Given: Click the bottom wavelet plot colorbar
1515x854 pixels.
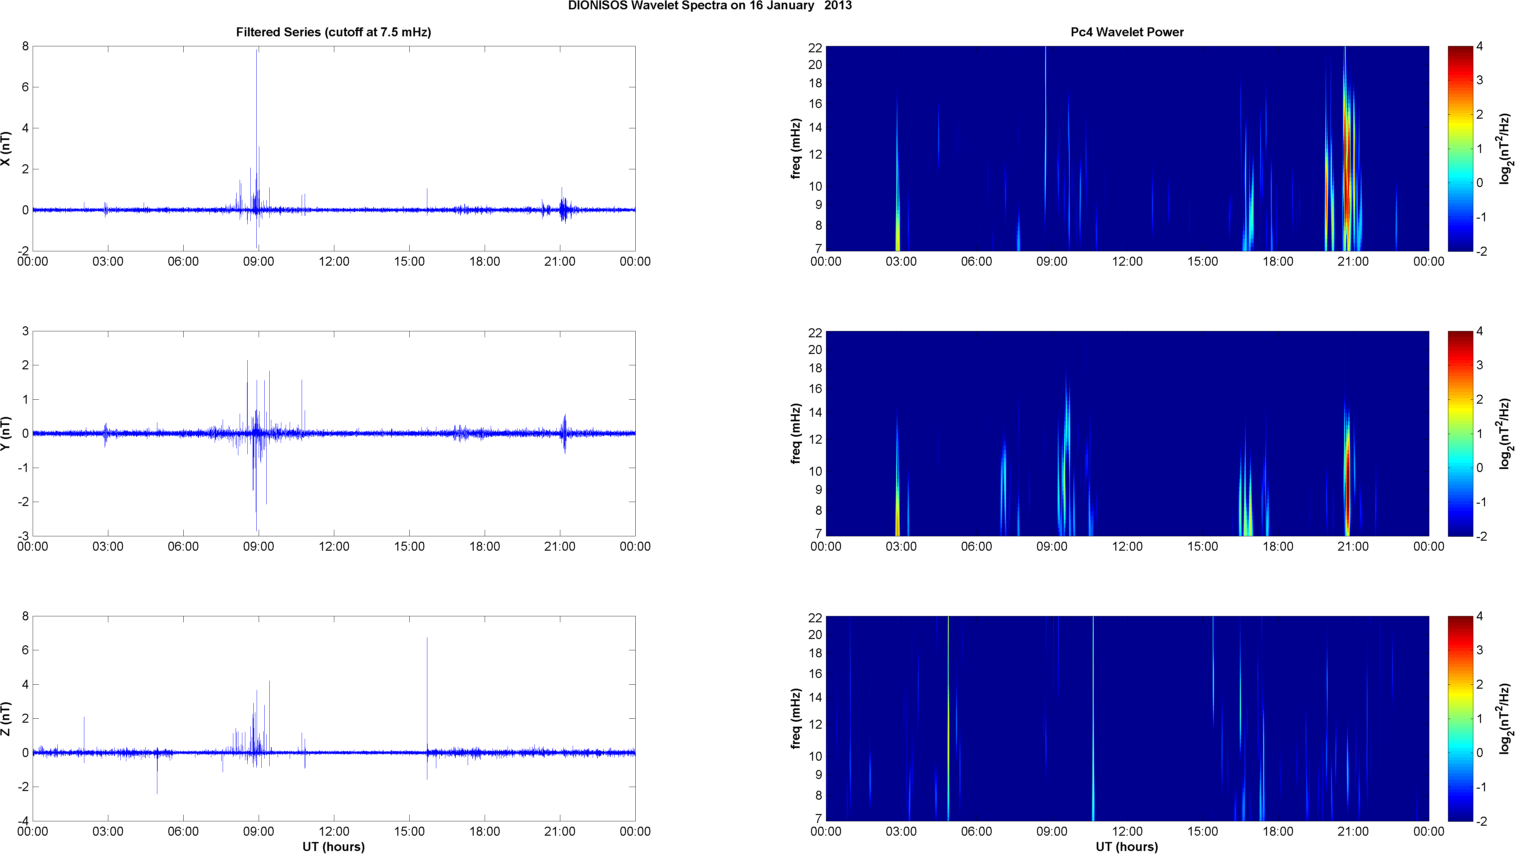Looking at the screenshot, I should 1460,719.
